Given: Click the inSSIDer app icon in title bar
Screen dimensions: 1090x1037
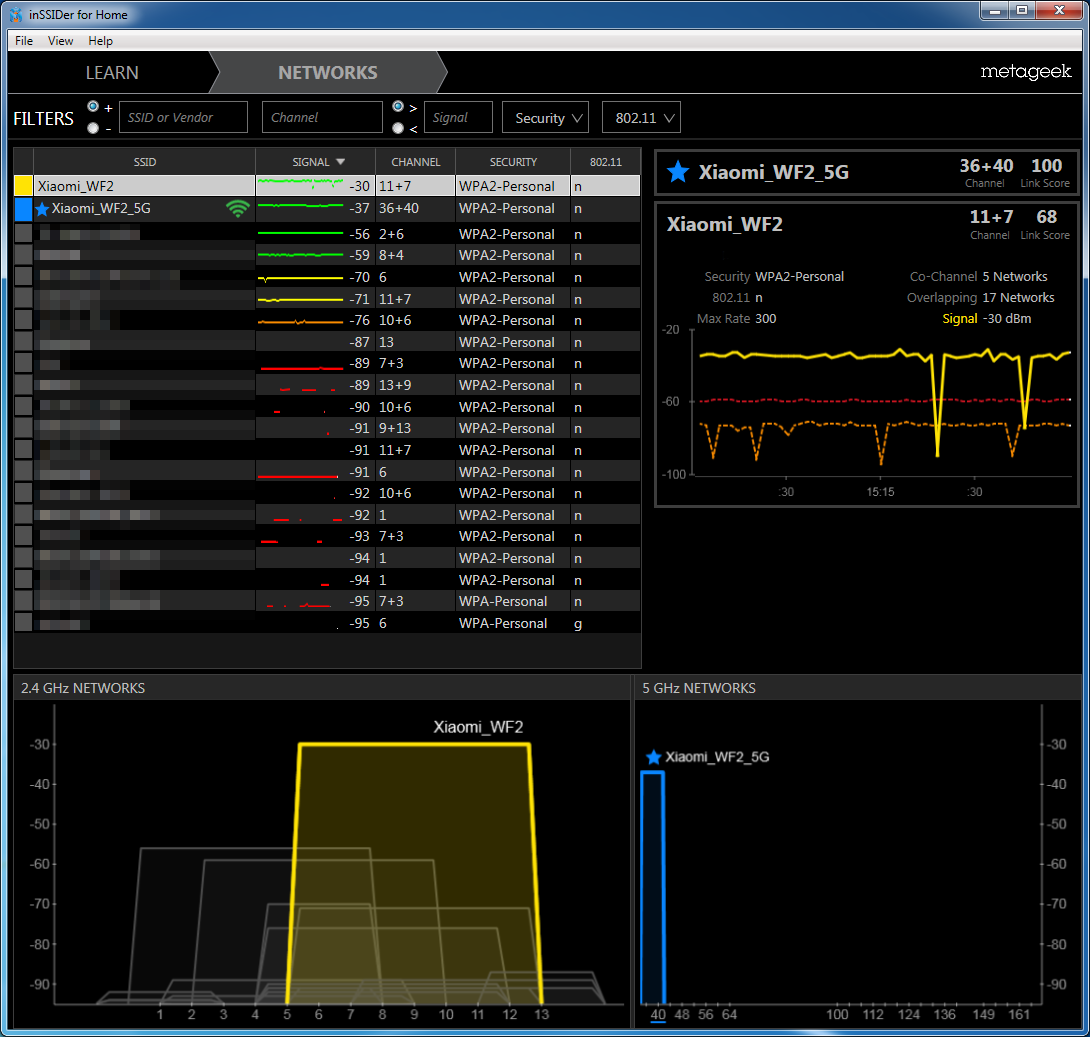Looking at the screenshot, I should click(x=15, y=14).
